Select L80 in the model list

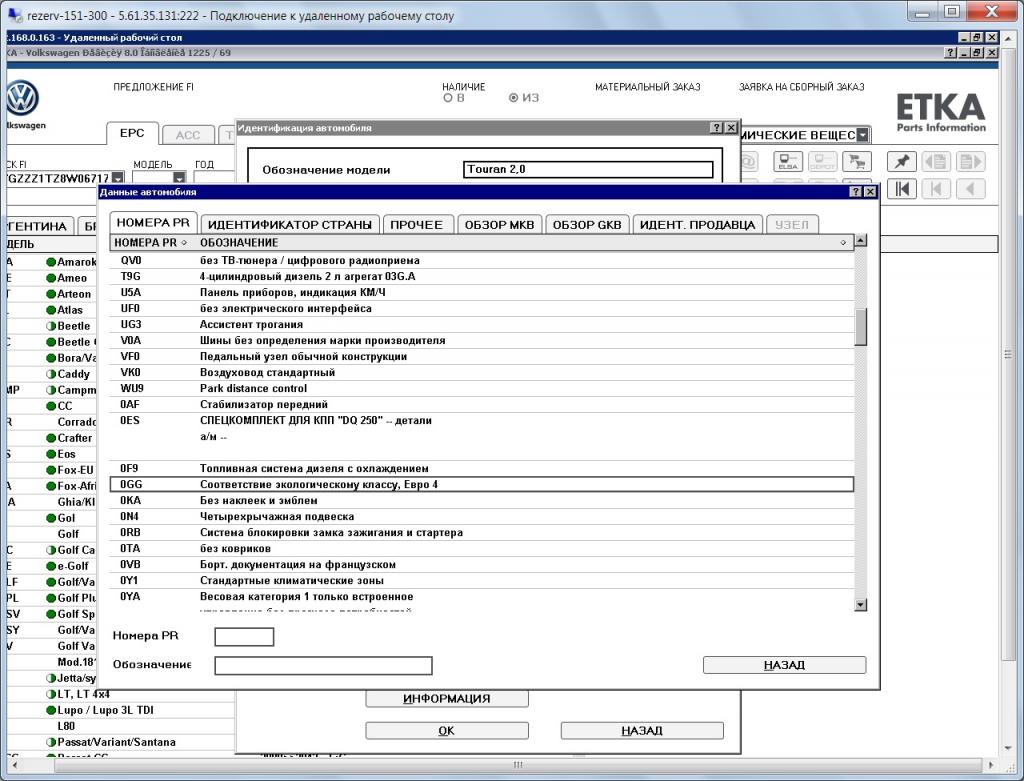click(66, 726)
